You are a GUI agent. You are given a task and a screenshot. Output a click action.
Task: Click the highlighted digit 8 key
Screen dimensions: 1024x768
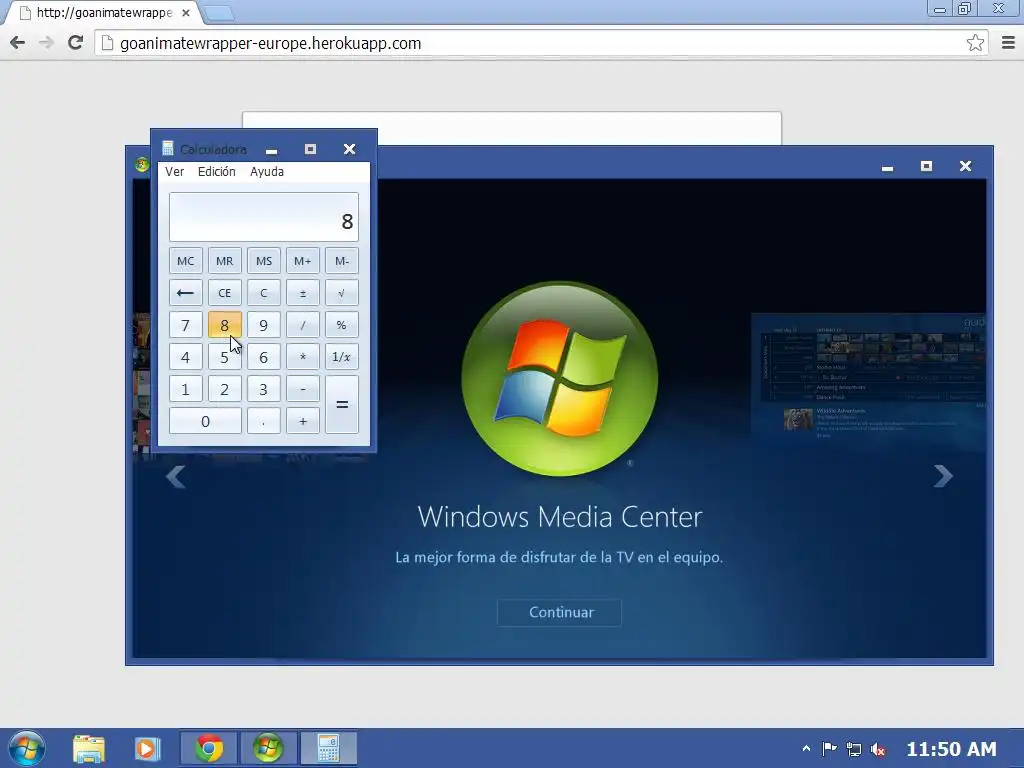point(225,325)
